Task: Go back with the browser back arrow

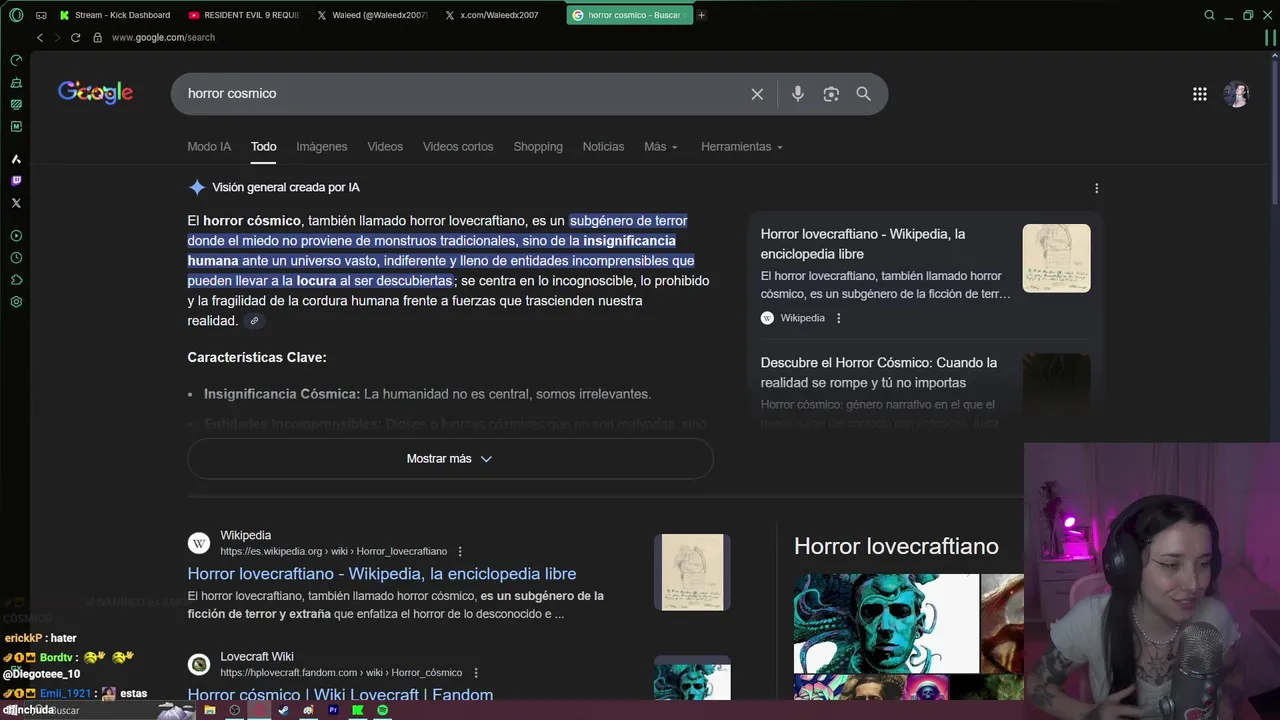Action: 40,37
